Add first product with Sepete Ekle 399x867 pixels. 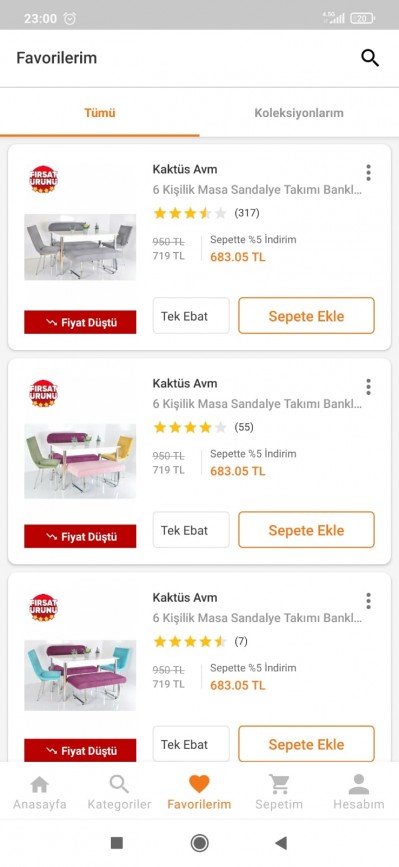tap(307, 316)
